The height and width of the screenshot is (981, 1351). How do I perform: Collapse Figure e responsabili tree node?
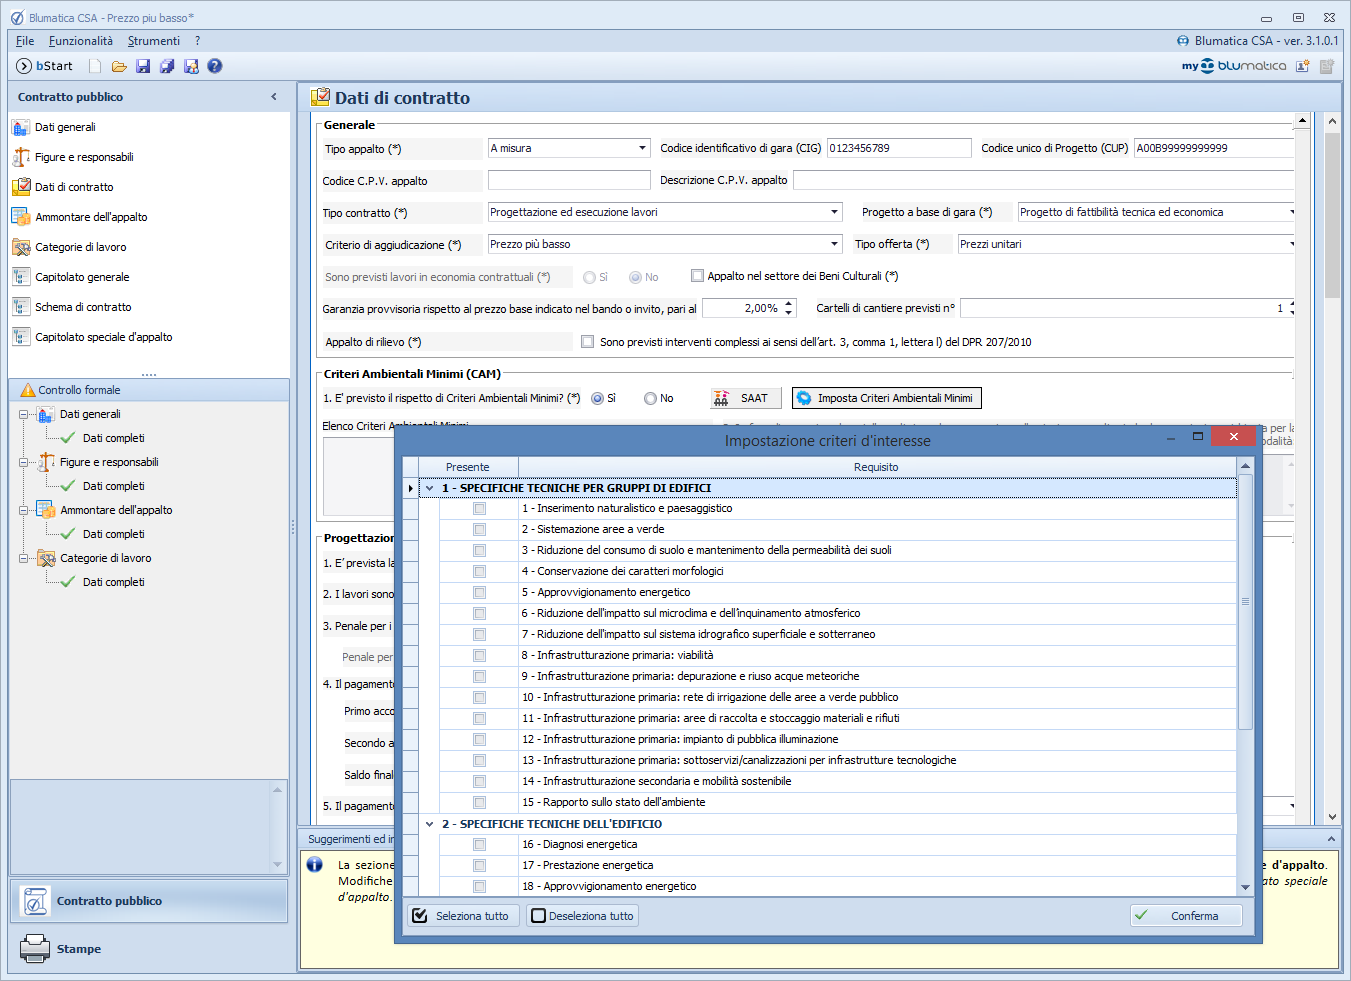pyautogui.click(x=24, y=462)
